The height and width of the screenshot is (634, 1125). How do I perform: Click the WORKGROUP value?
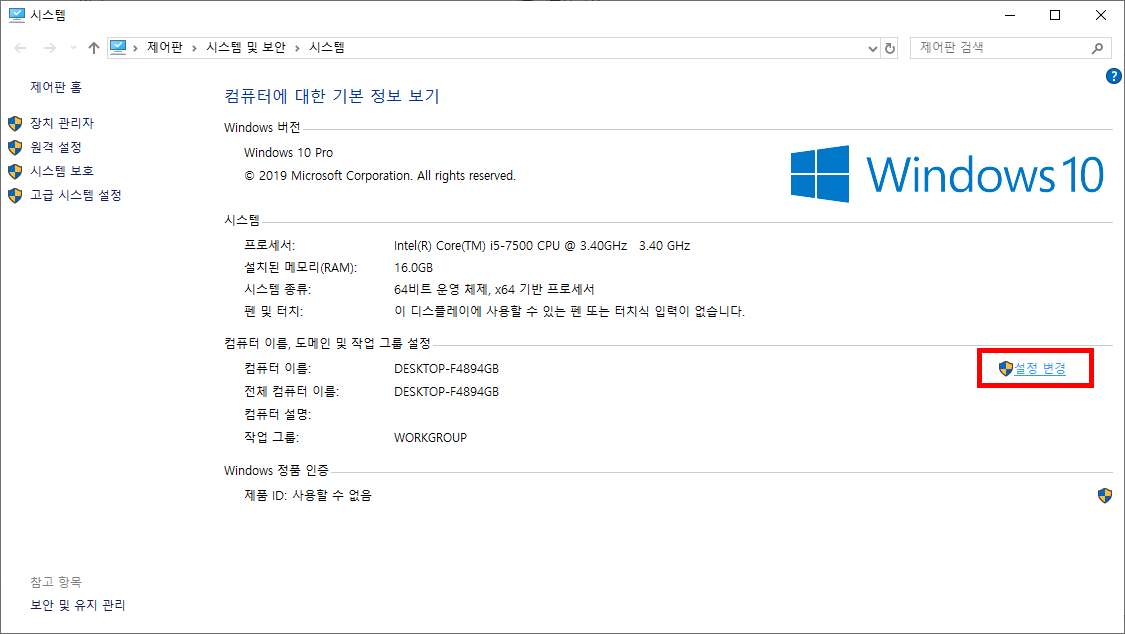click(430, 437)
